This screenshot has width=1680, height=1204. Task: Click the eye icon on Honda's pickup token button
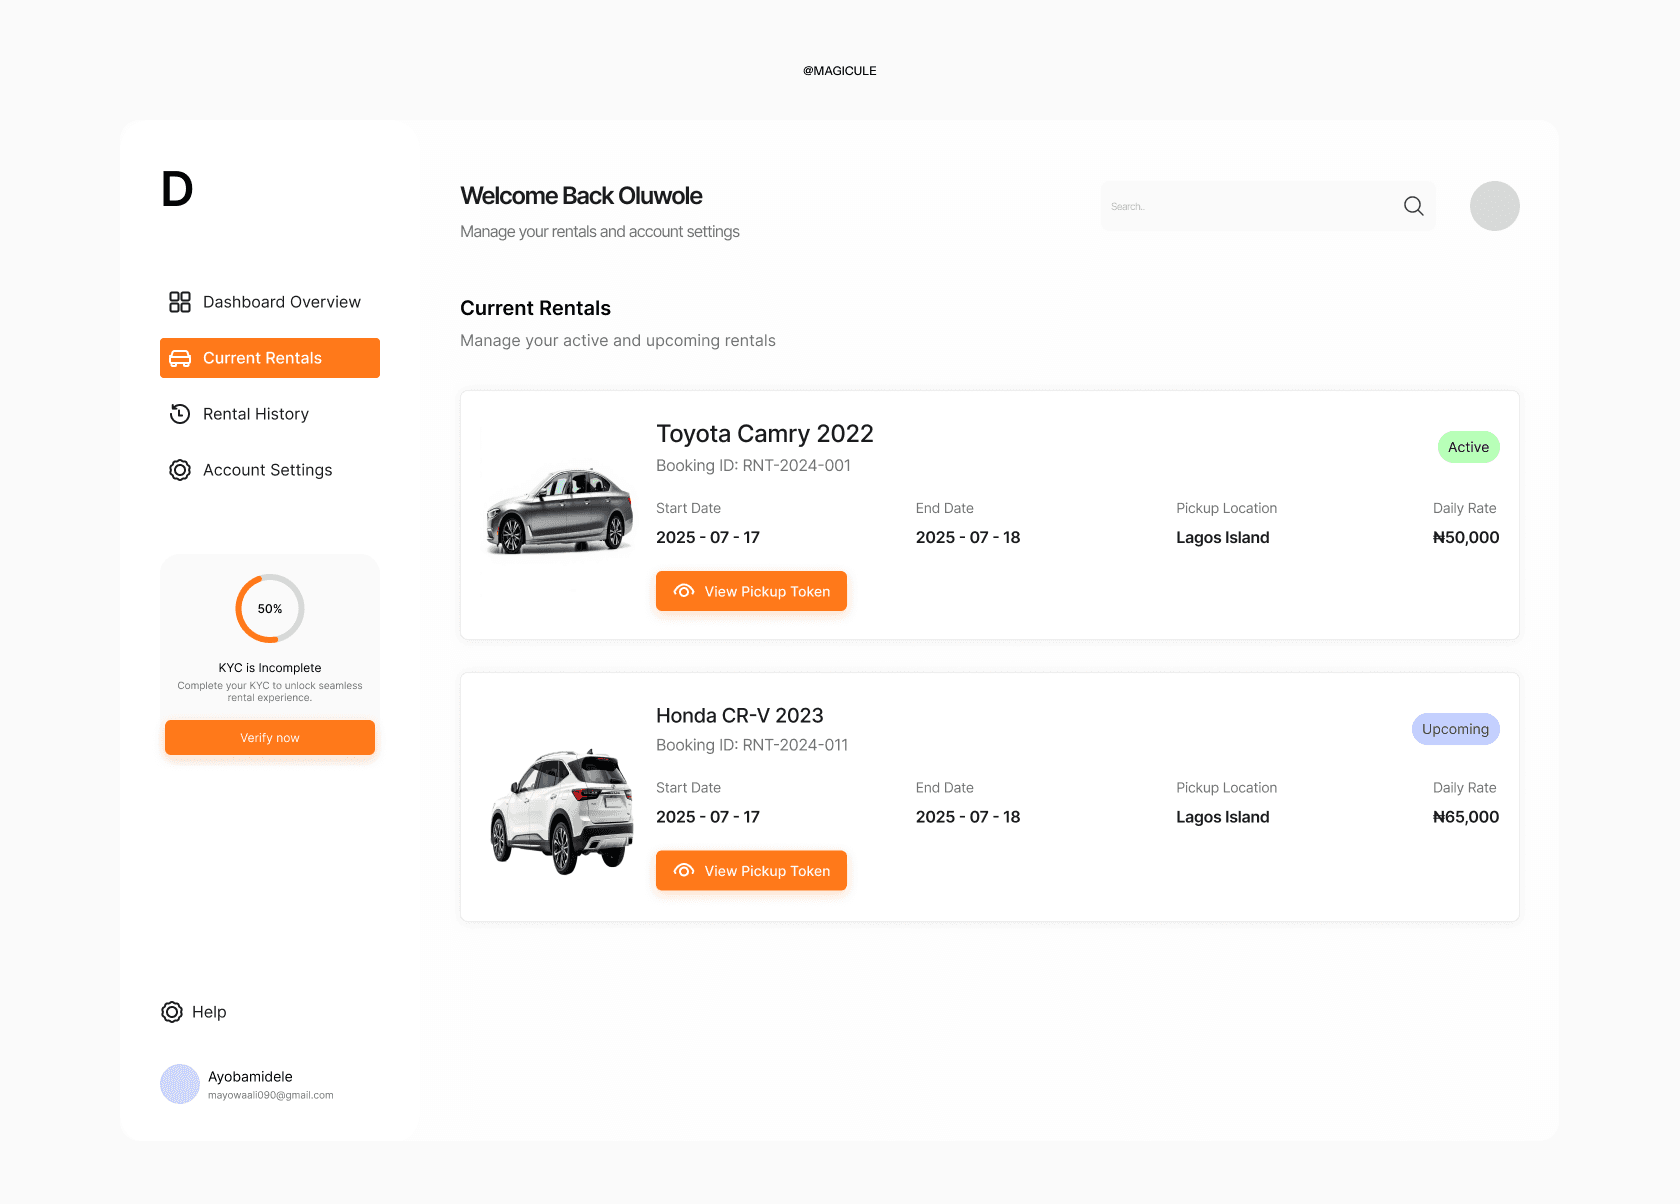click(684, 871)
